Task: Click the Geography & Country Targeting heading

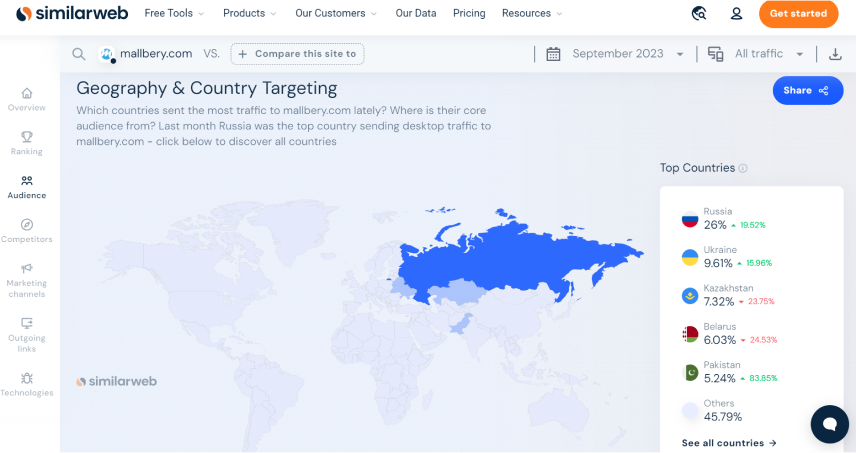Action: [x=207, y=88]
